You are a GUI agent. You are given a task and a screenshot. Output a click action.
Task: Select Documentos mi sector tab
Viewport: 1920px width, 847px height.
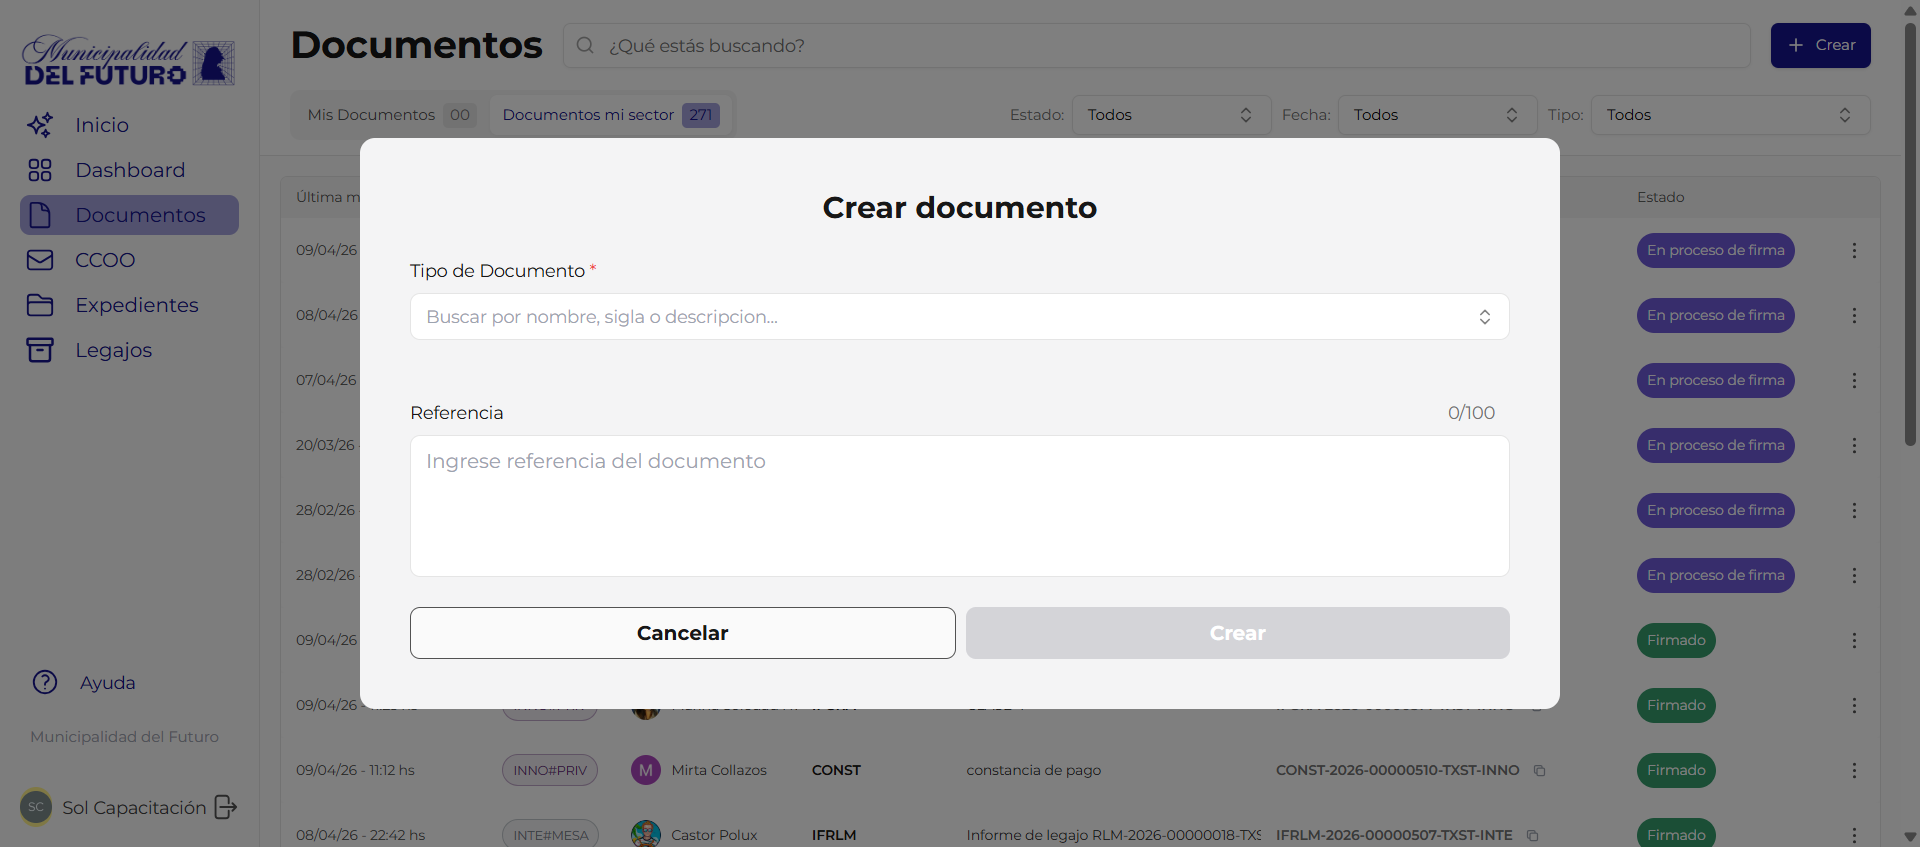[x=610, y=115]
